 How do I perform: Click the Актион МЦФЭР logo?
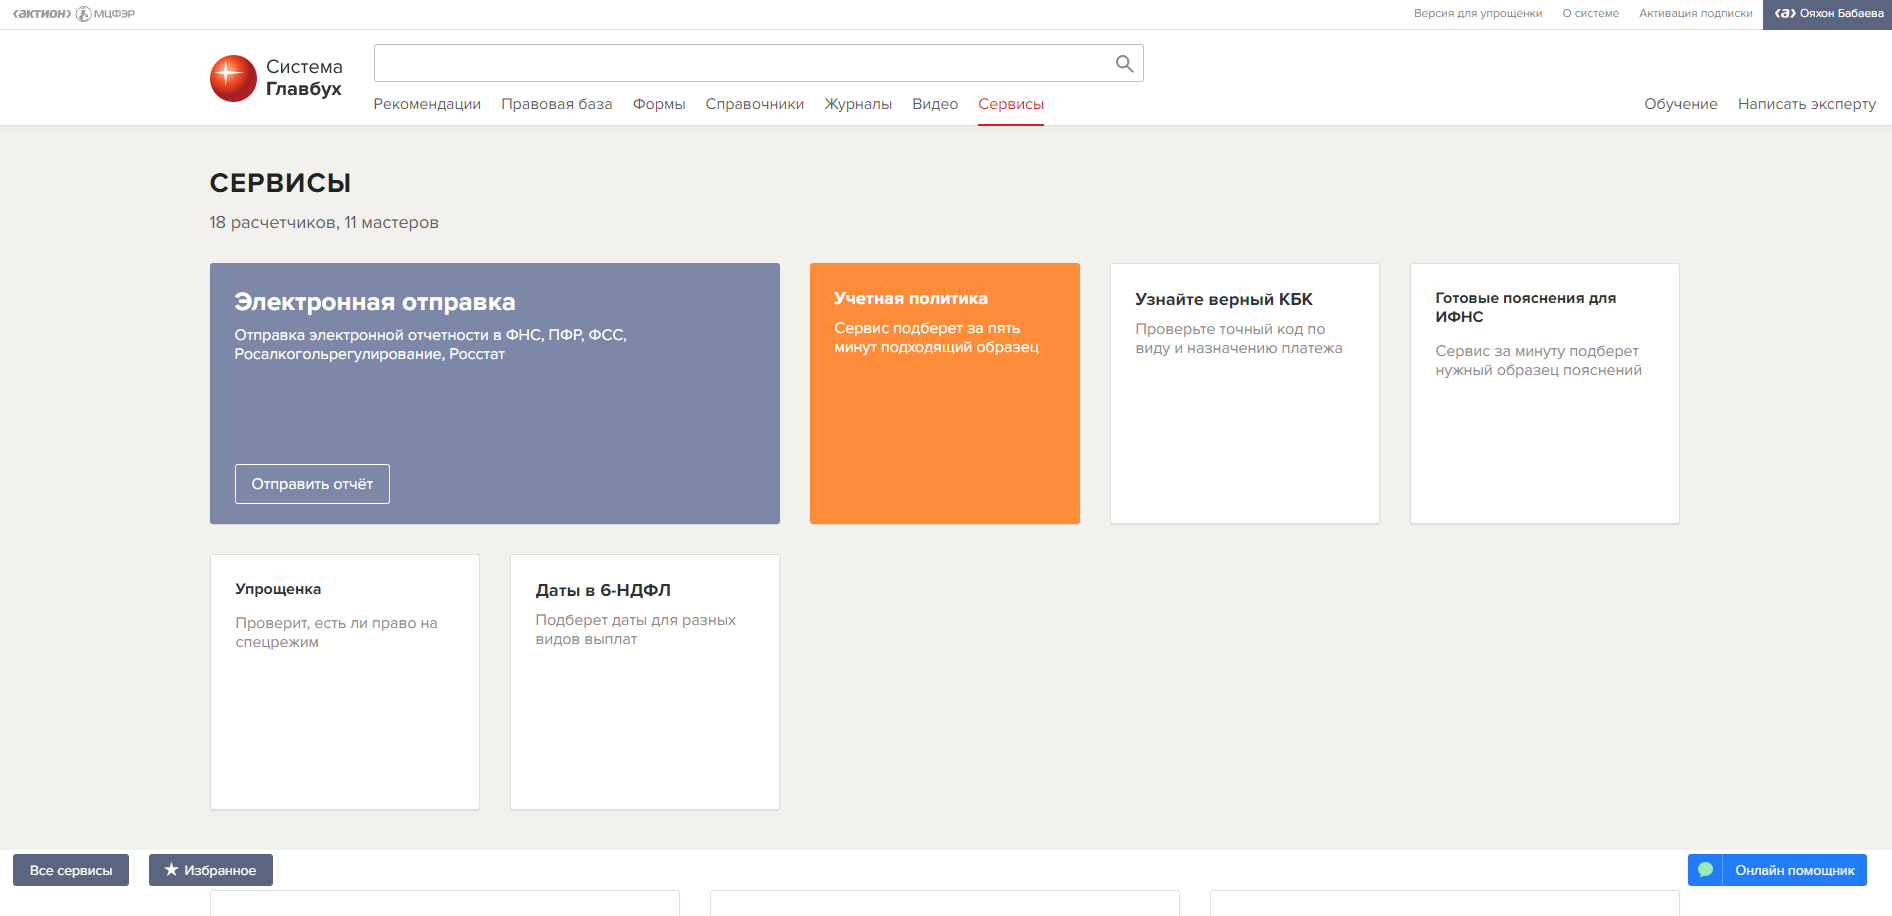(x=73, y=14)
